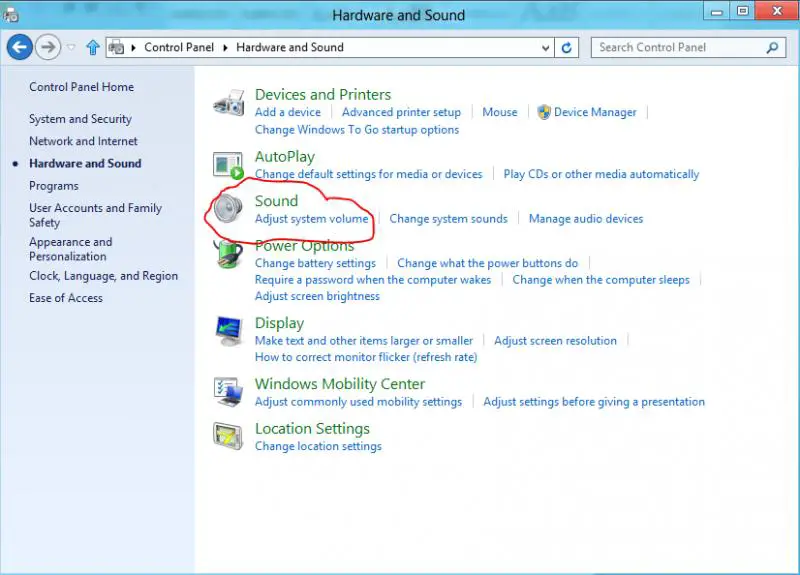Open the Display heading link
The width and height of the screenshot is (800, 575).
click(280, 323)
